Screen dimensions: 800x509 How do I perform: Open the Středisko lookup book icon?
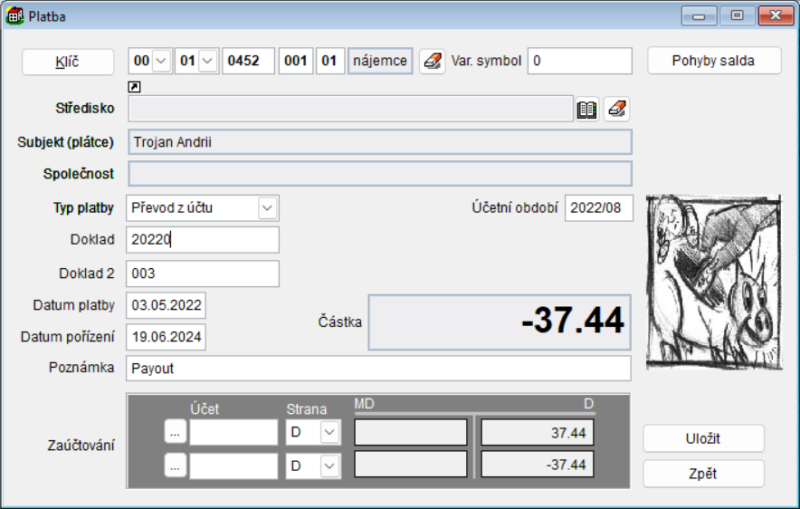[588, 109]
